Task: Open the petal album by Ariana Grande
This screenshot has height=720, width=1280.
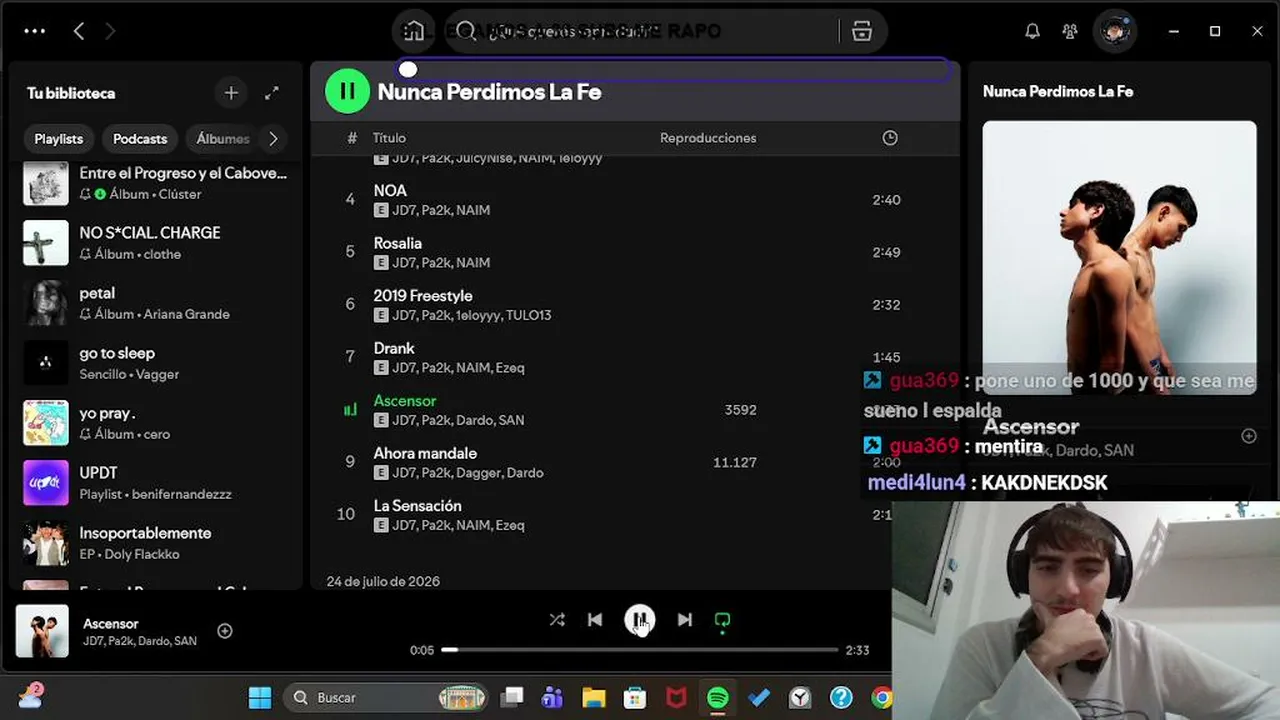Action: point(157,303)
